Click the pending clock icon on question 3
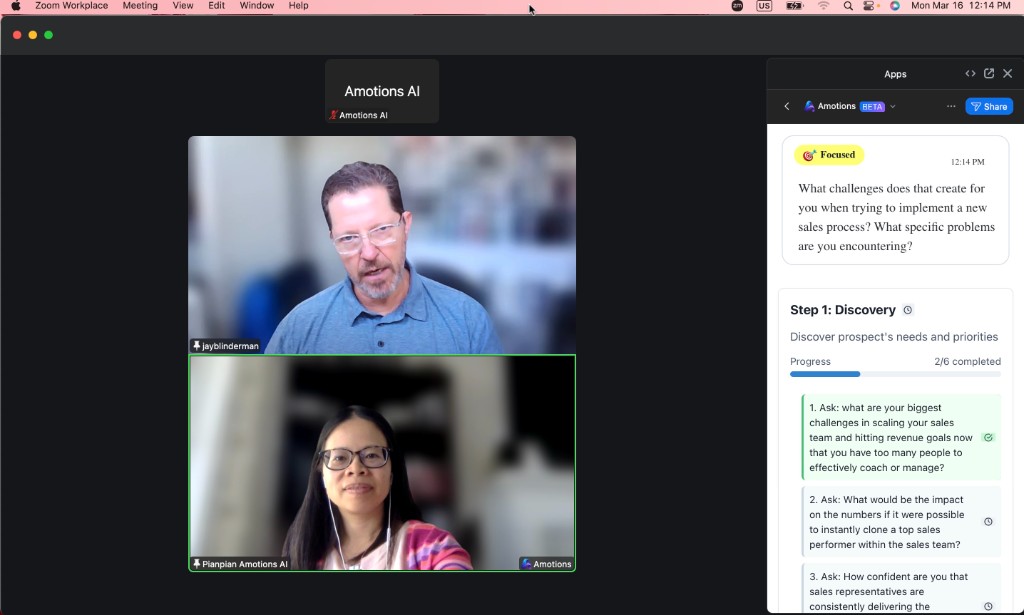 point(988,606)
